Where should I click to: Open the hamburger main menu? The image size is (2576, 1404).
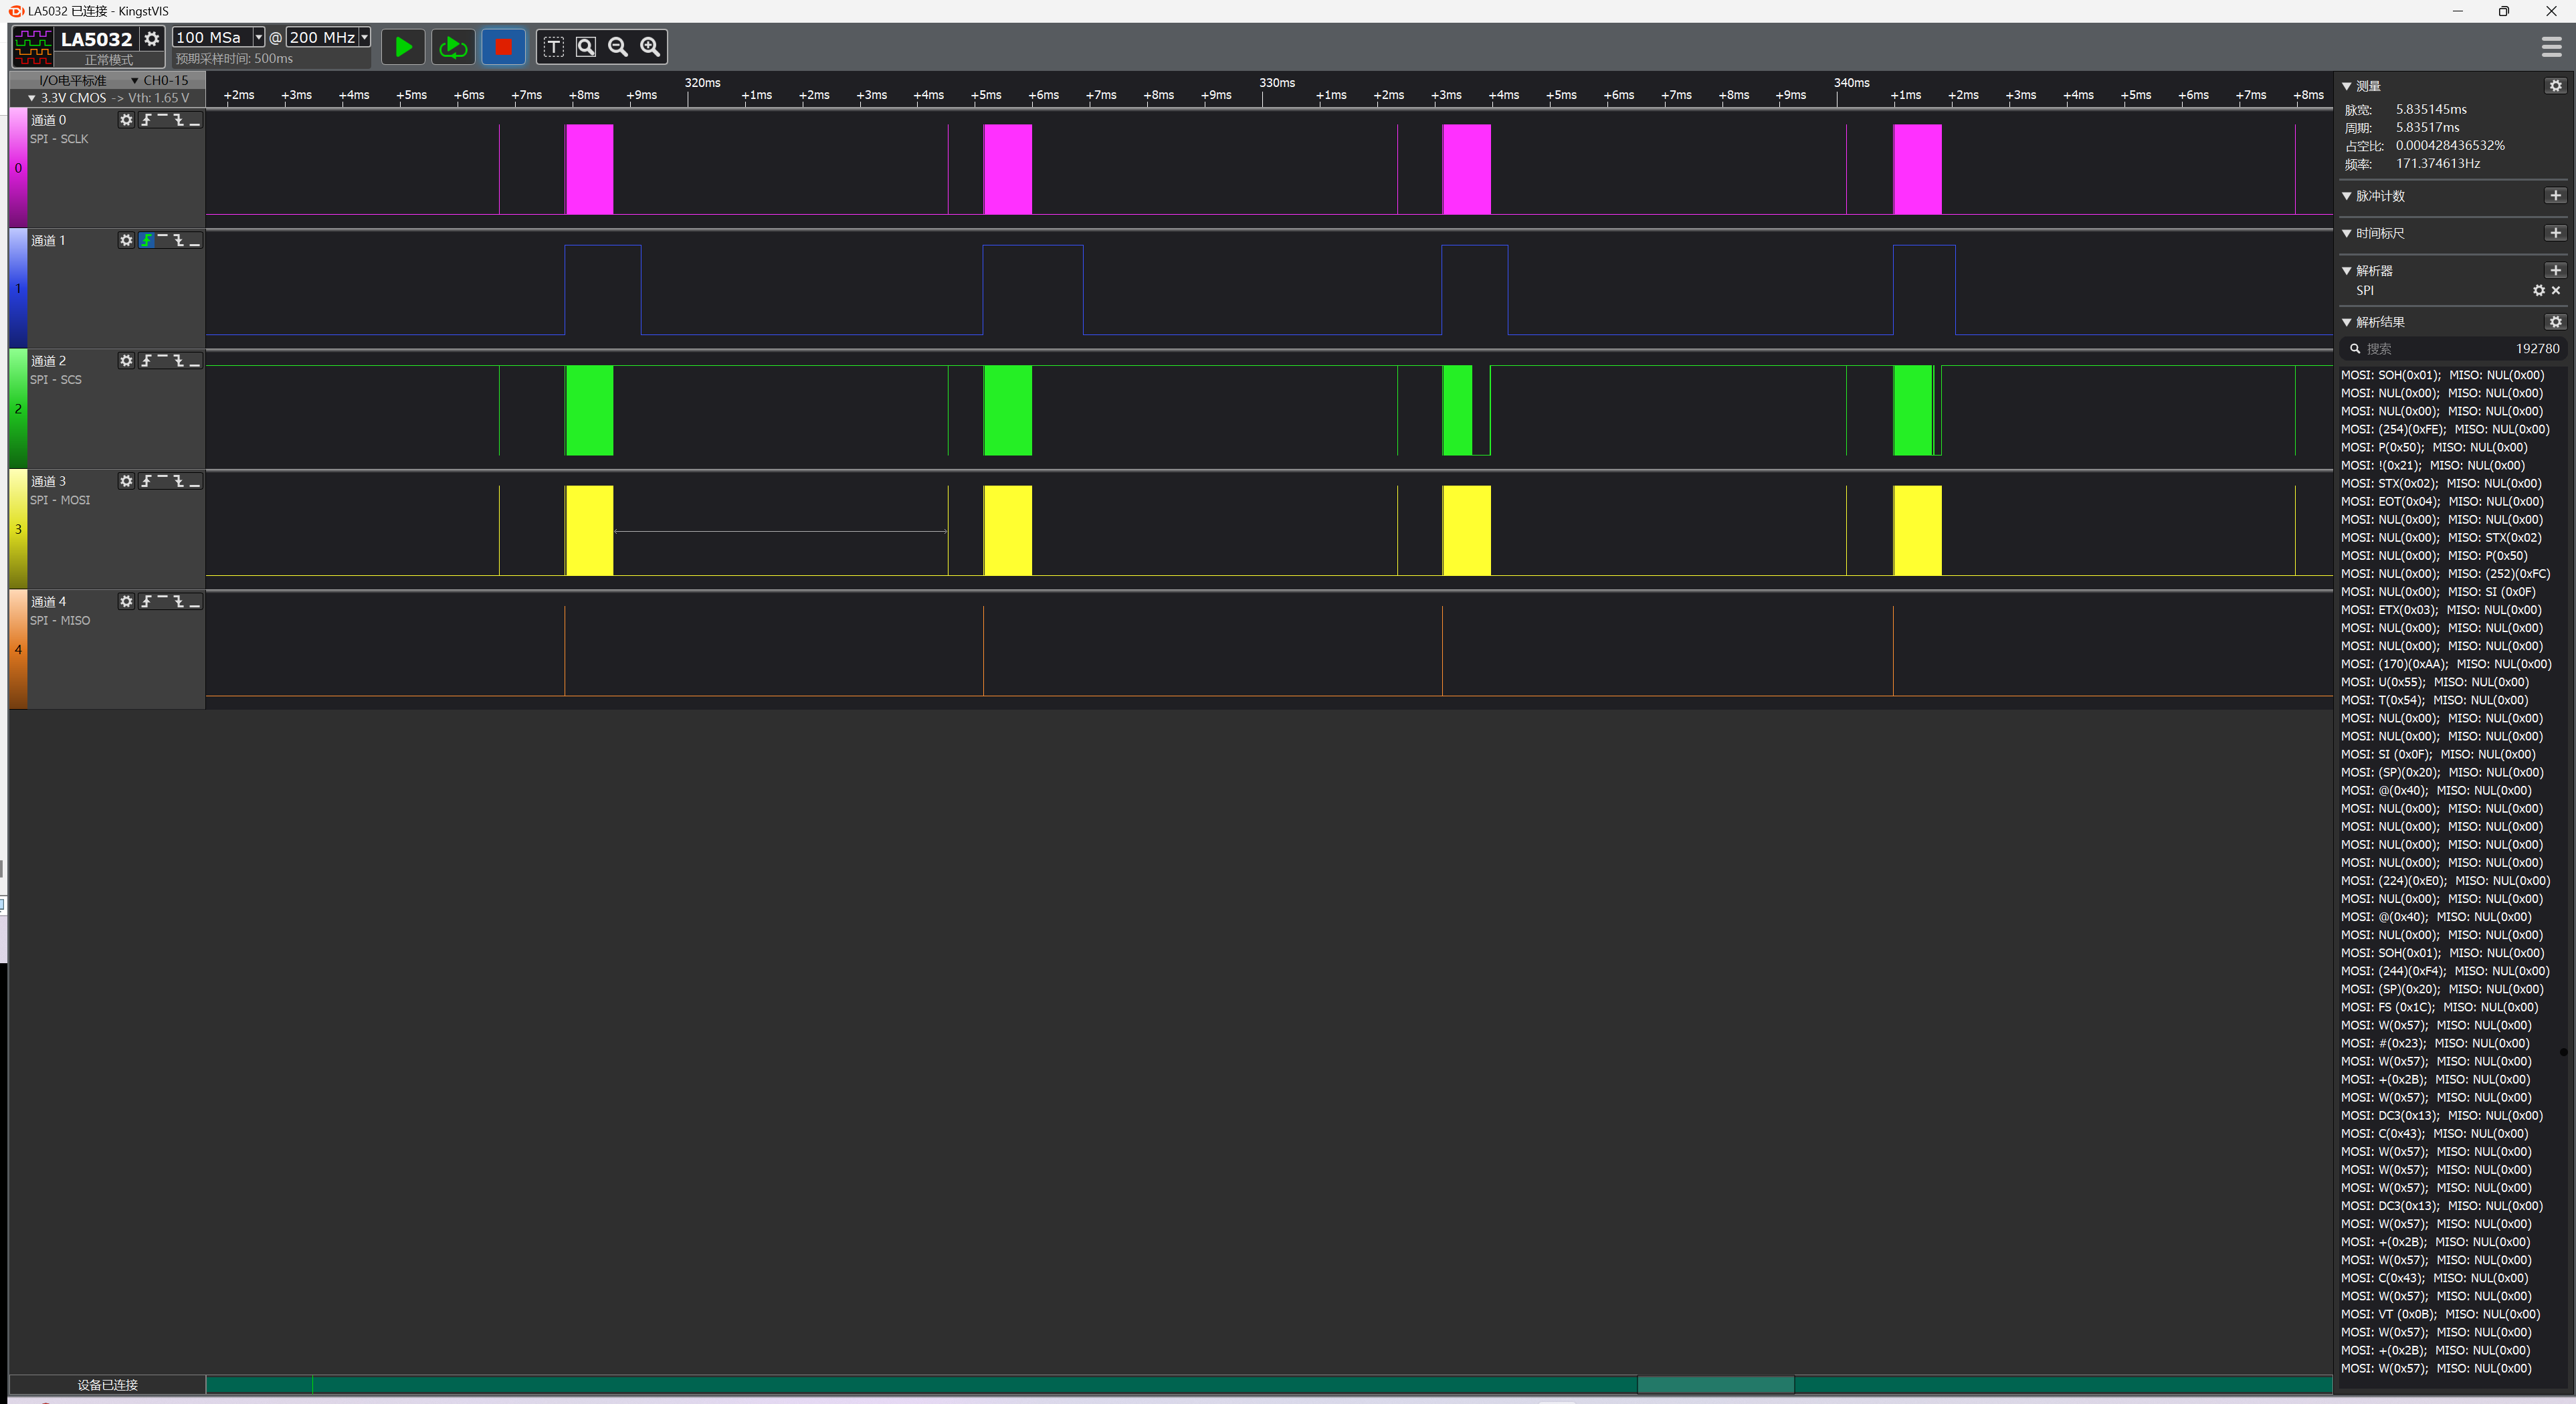point(2551,47)
